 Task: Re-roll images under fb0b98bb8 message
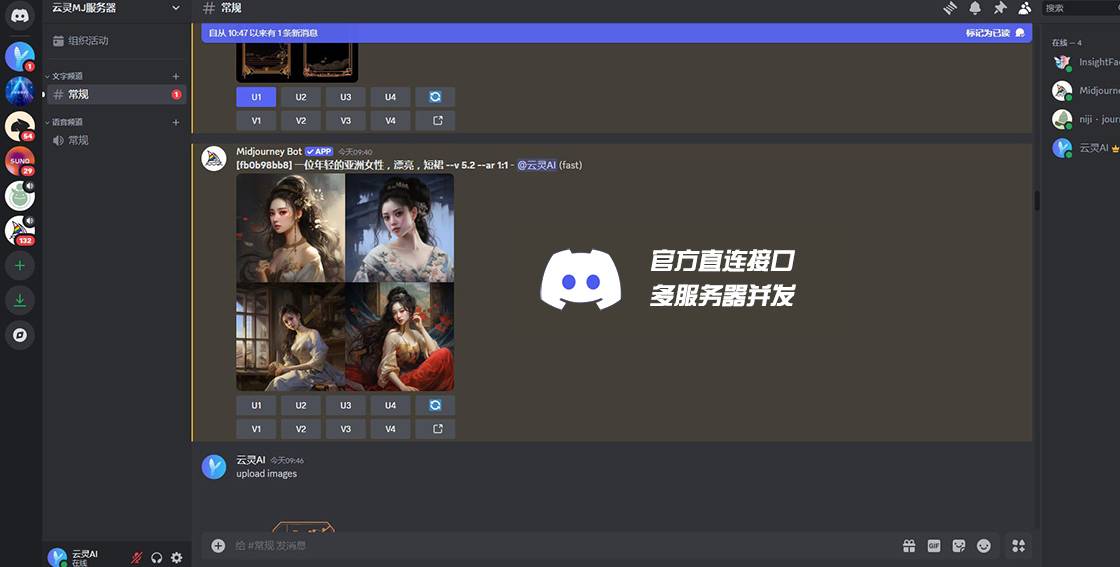pyautogui.click(x=435, y=406)
